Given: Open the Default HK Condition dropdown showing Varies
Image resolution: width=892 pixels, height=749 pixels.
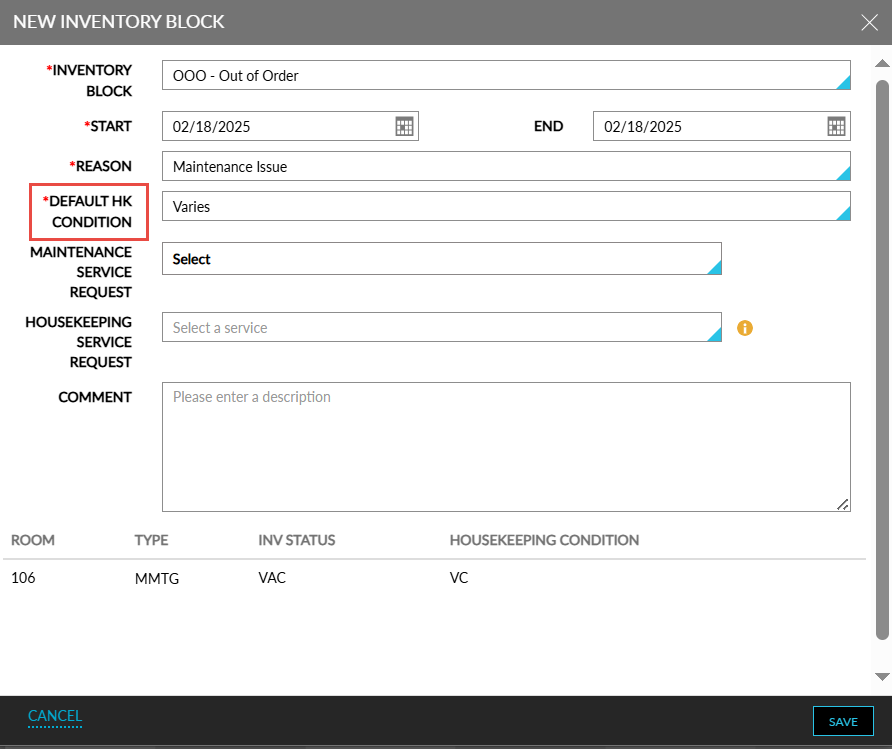Looking at the screenshot, I should [506, 206].
